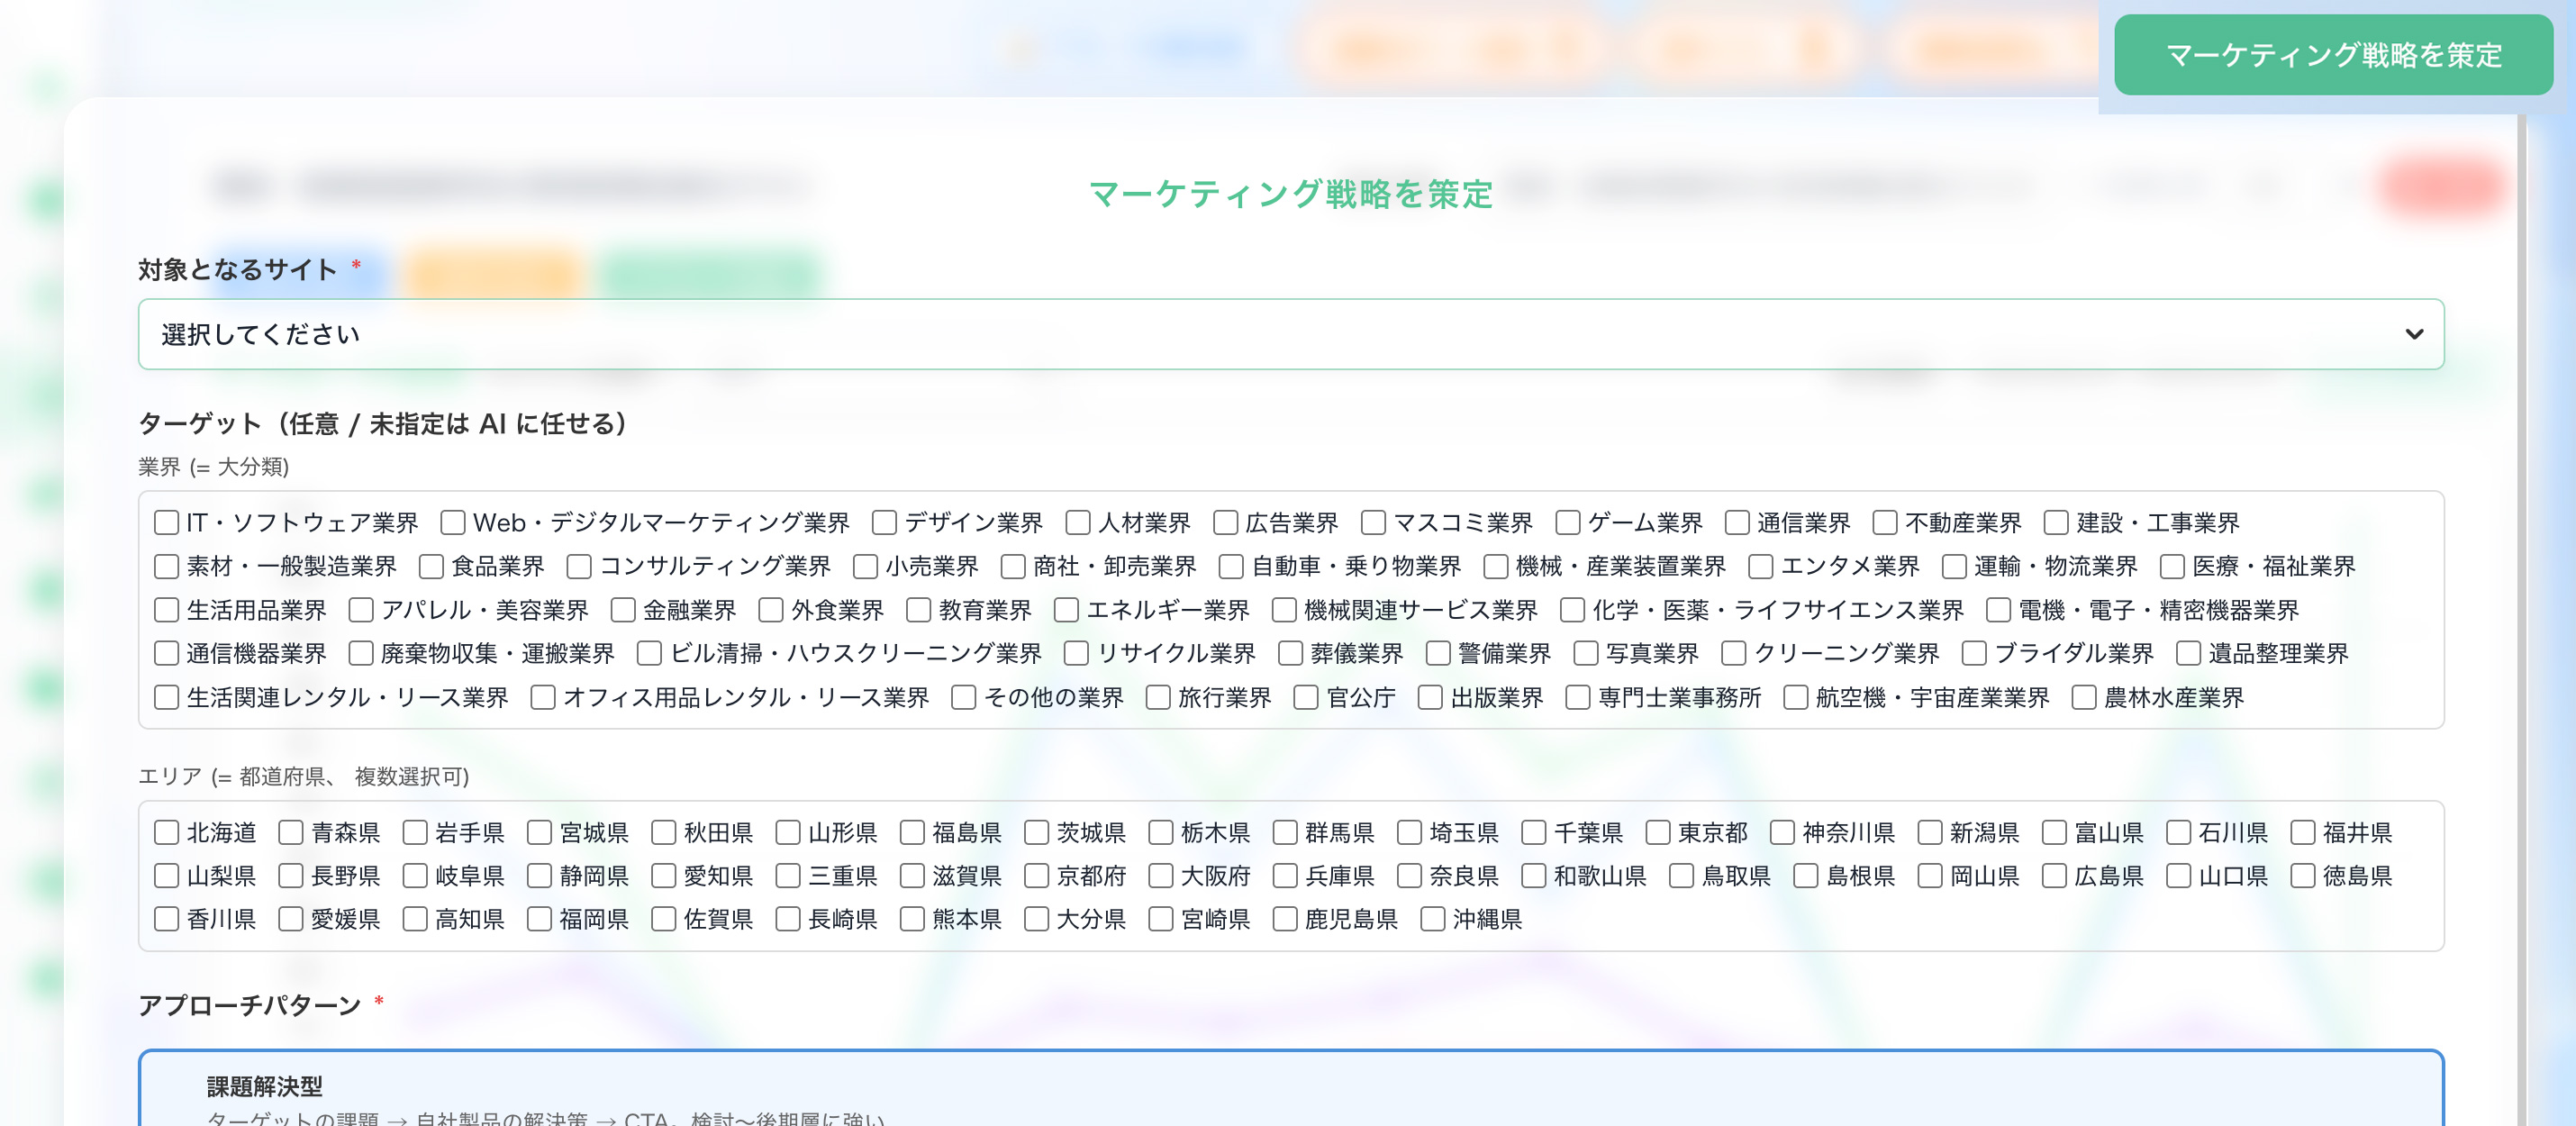Enable ビル清掃・ハウスクリーニング業界 checkbox
Viewport: 2576px width, 1126px height.
pyautogui.click(x=649, y=654)
